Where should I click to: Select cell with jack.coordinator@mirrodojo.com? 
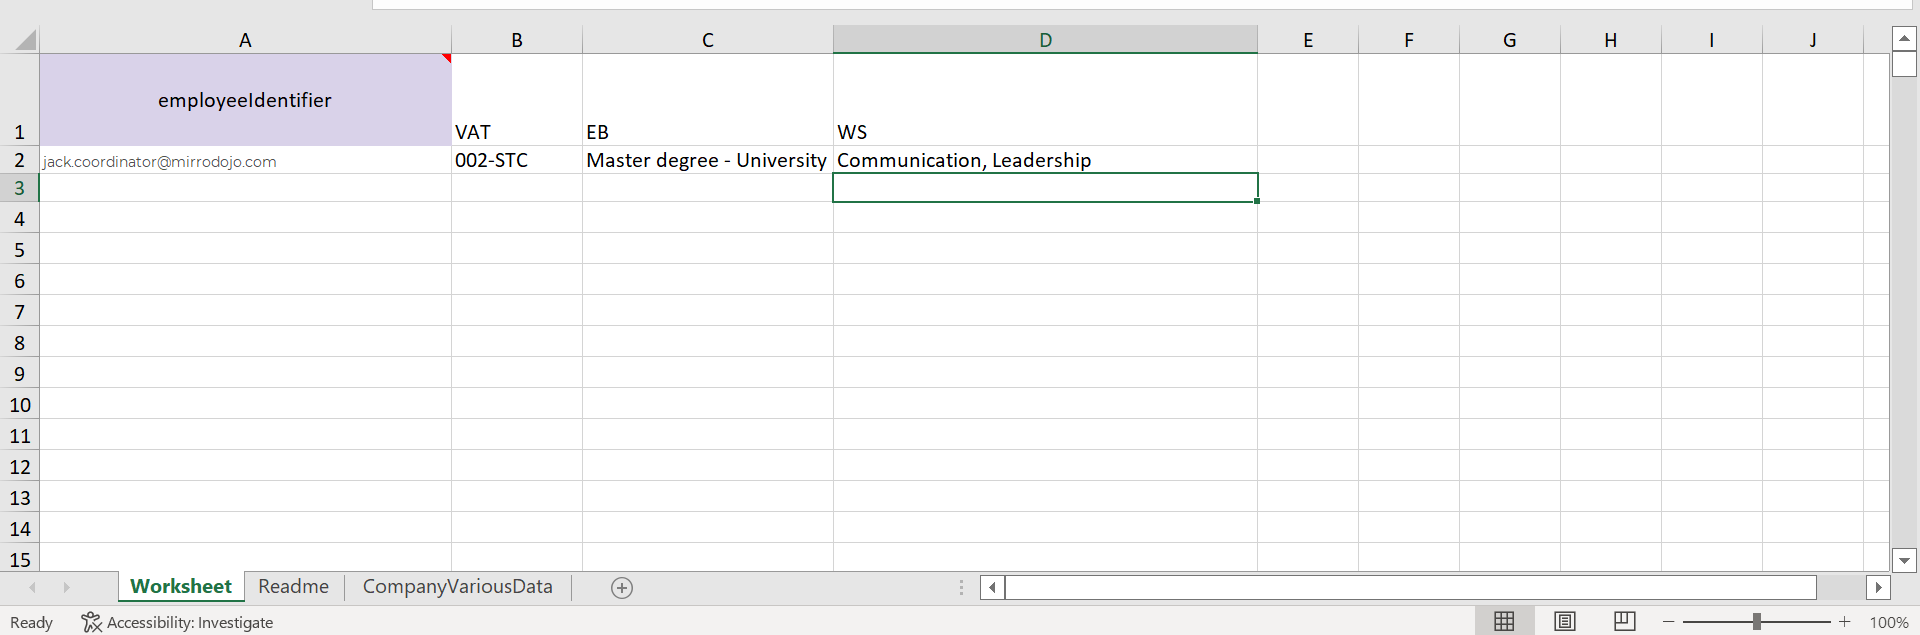point(245,160)
